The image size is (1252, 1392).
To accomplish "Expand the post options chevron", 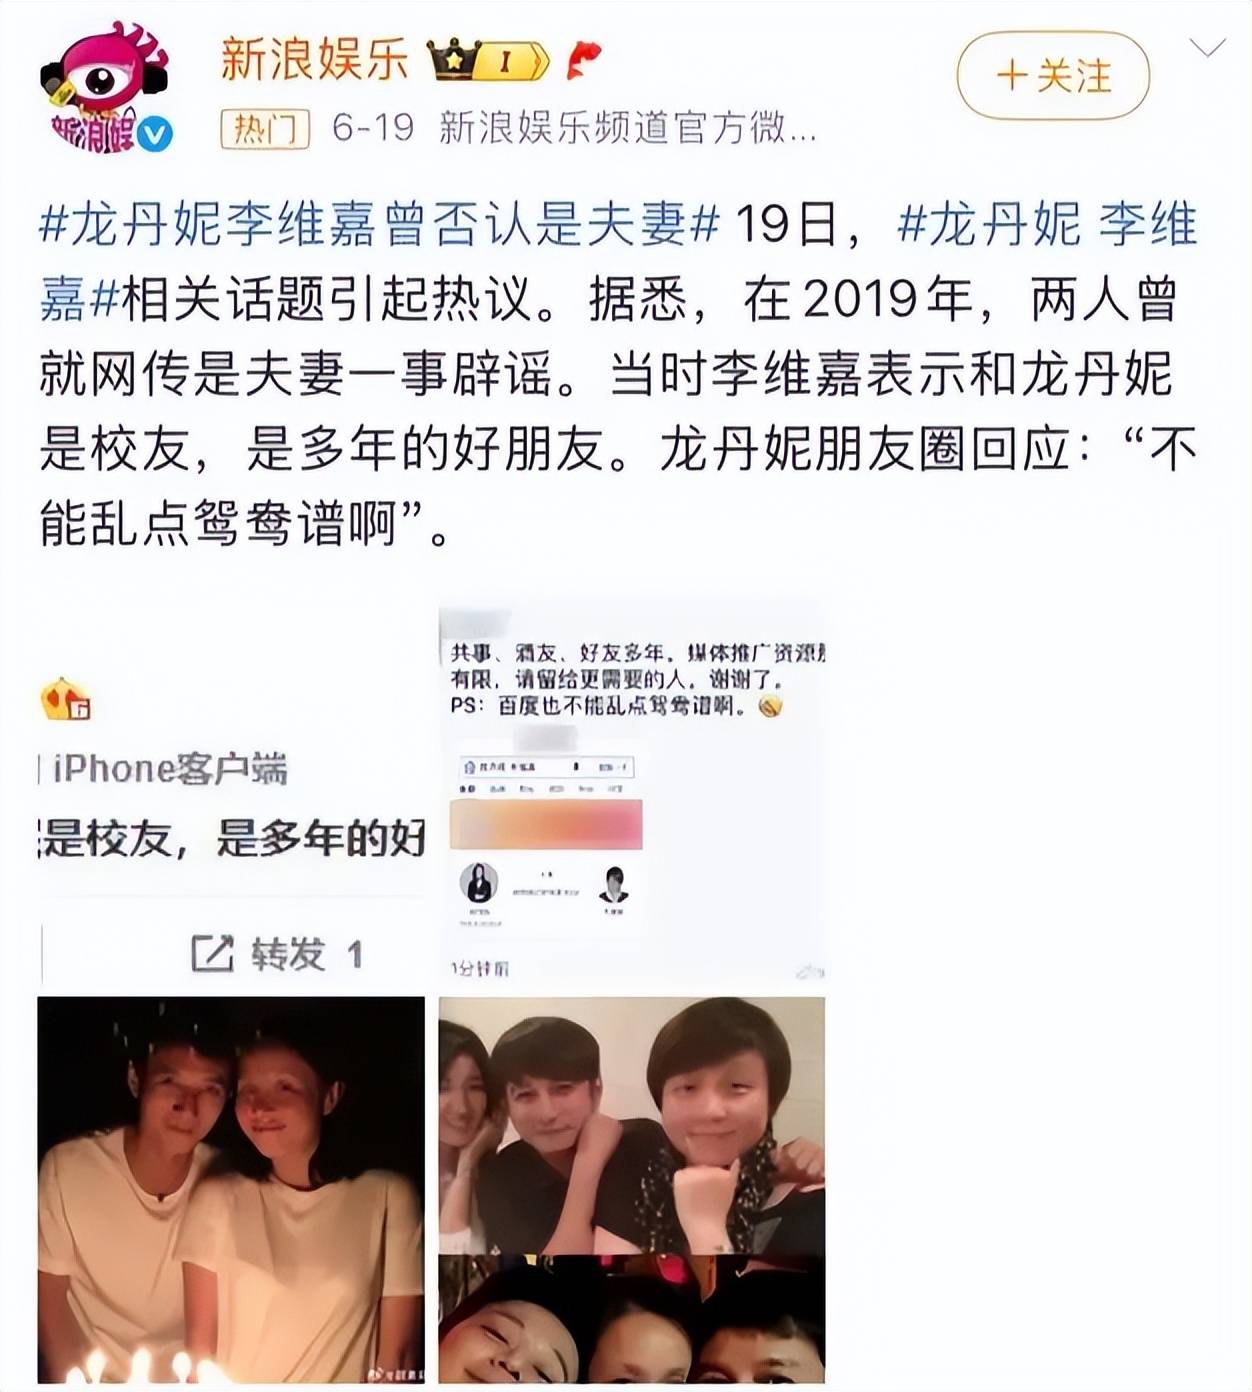I will 1208,48.
